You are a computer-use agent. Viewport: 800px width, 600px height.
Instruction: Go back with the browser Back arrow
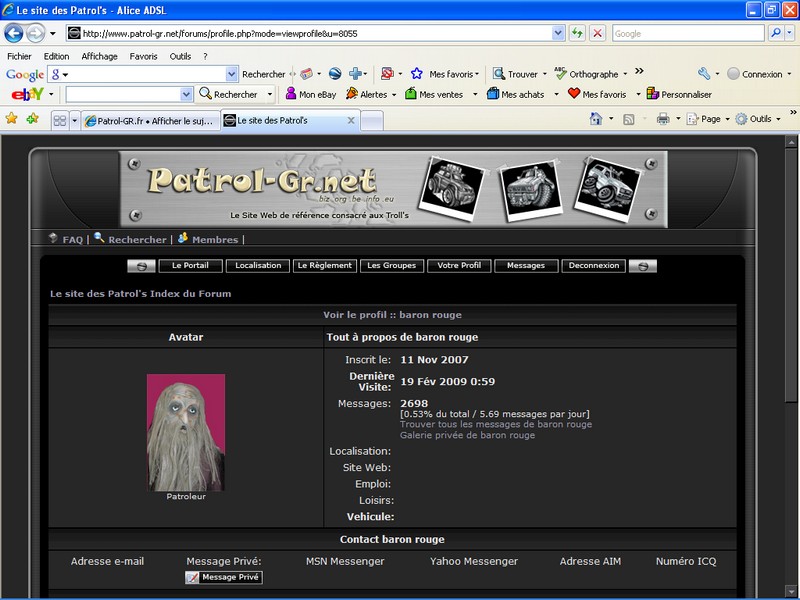tap(14, 34)
